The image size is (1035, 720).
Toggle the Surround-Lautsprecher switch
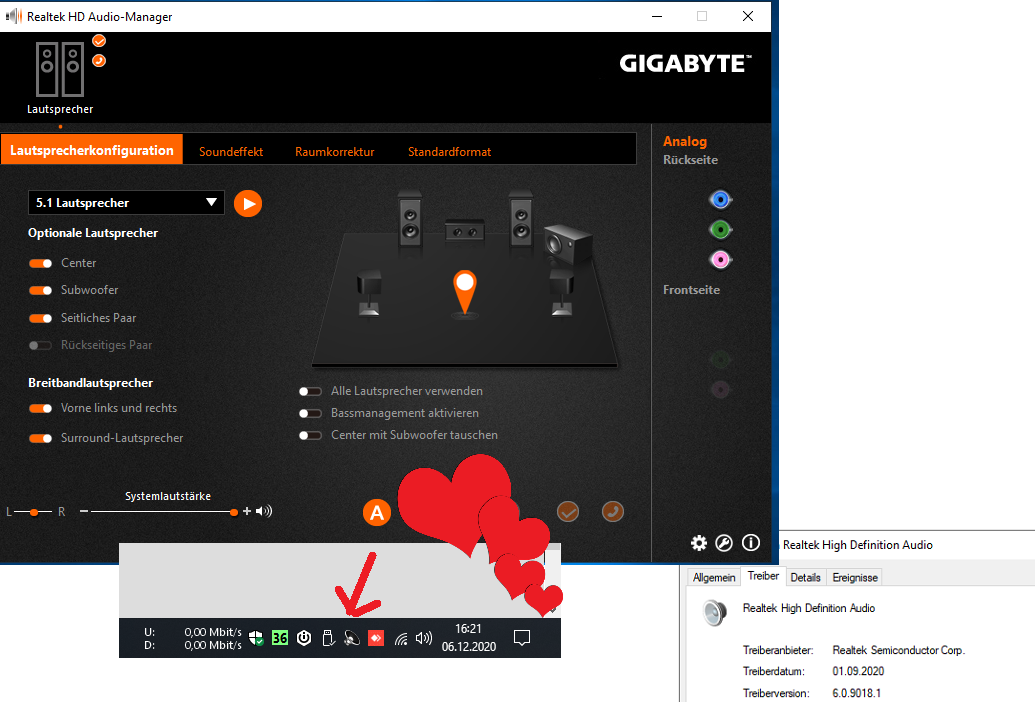(40, 438)
